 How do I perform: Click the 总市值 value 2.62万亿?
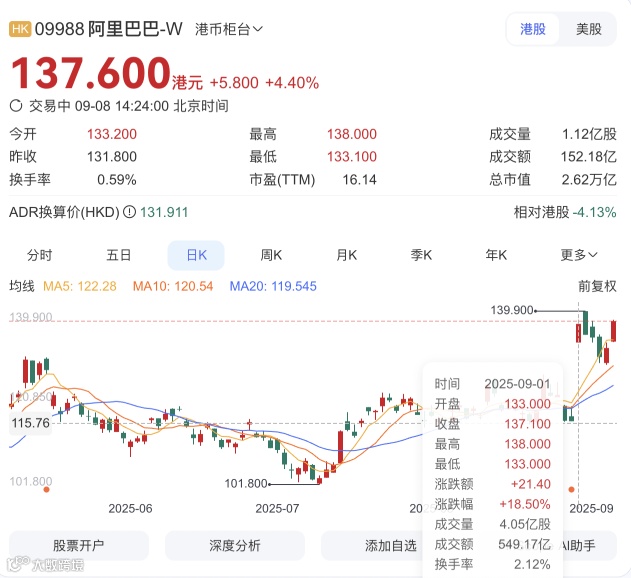[589, 180]
